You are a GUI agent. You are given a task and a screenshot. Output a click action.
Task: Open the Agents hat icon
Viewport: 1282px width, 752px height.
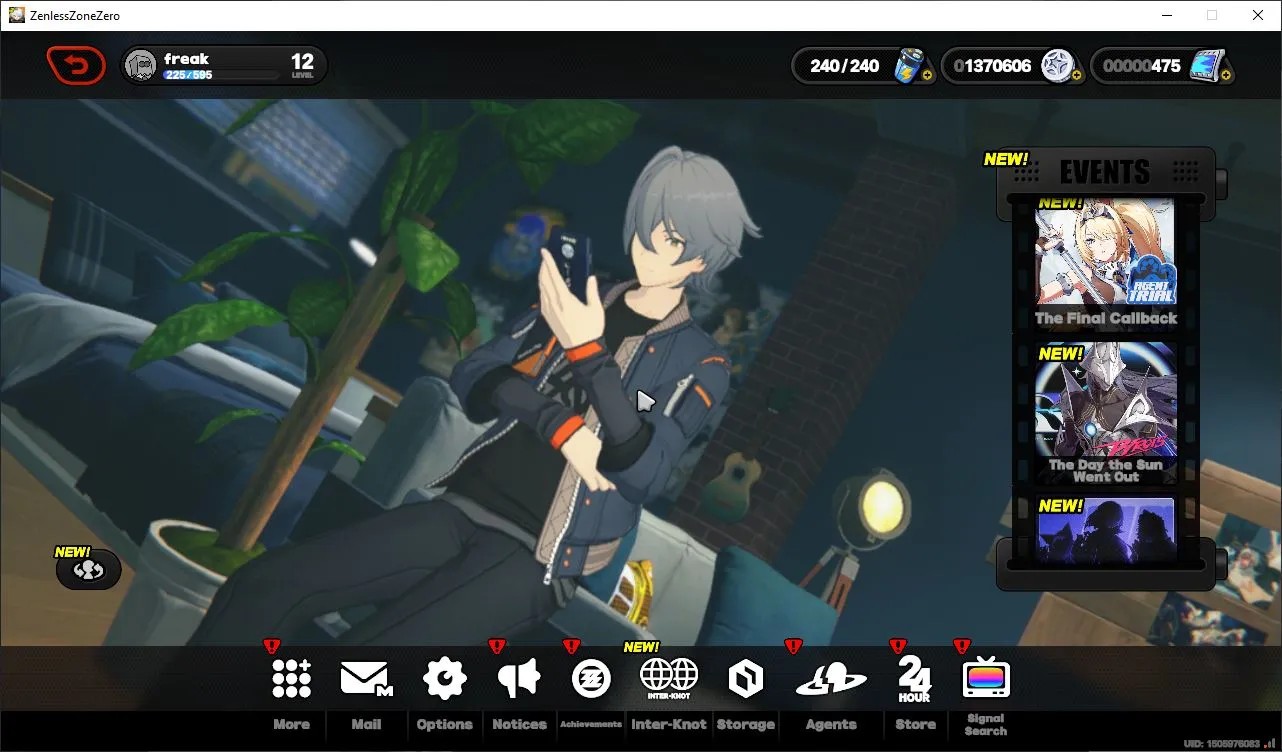(x=831, y=679)
